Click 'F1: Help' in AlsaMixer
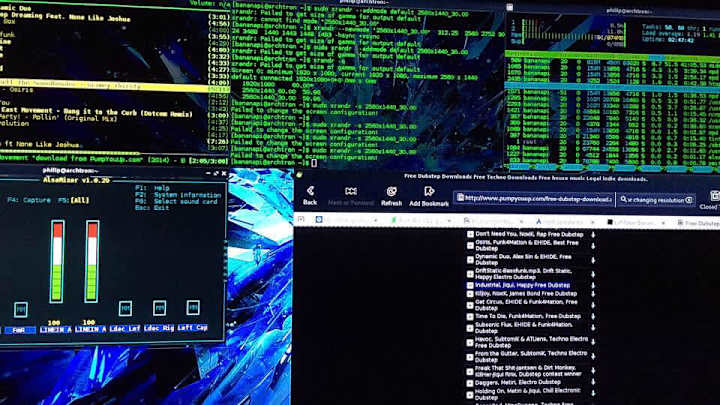720x405 pixels. coord(152,188)
